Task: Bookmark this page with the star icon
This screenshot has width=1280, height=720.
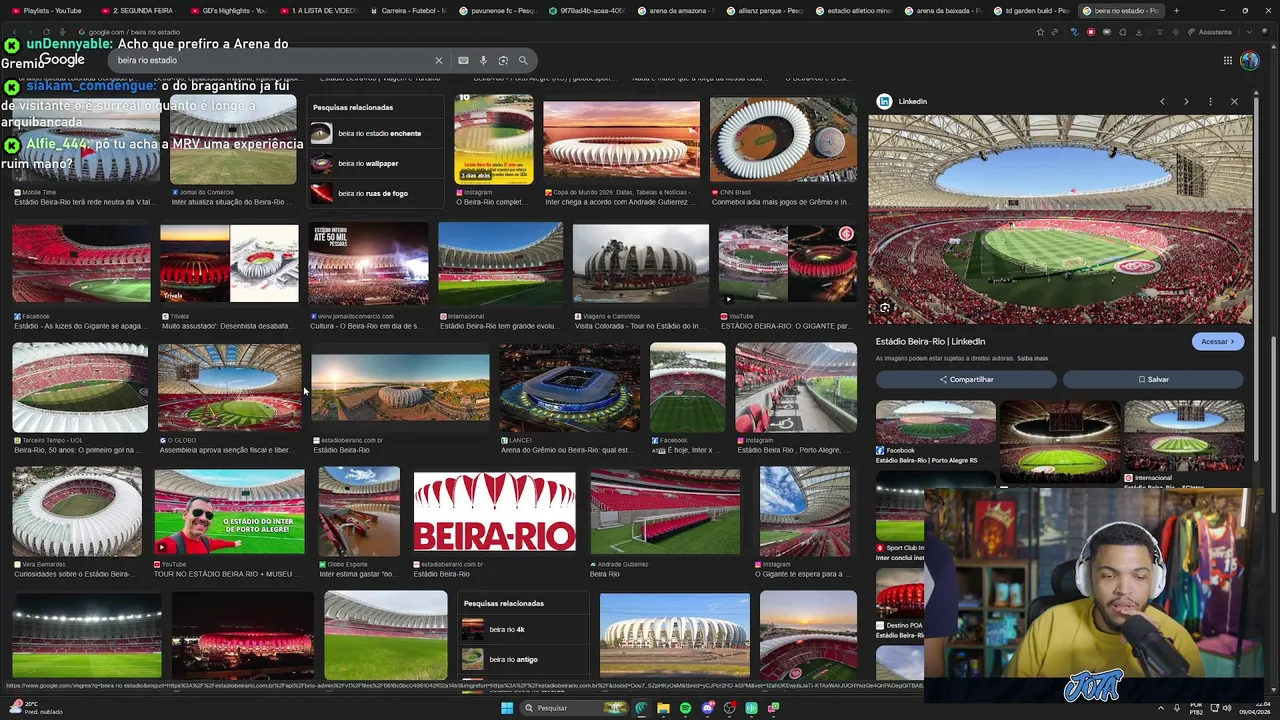Action: pyautogui.click(x=1040, y=32)
